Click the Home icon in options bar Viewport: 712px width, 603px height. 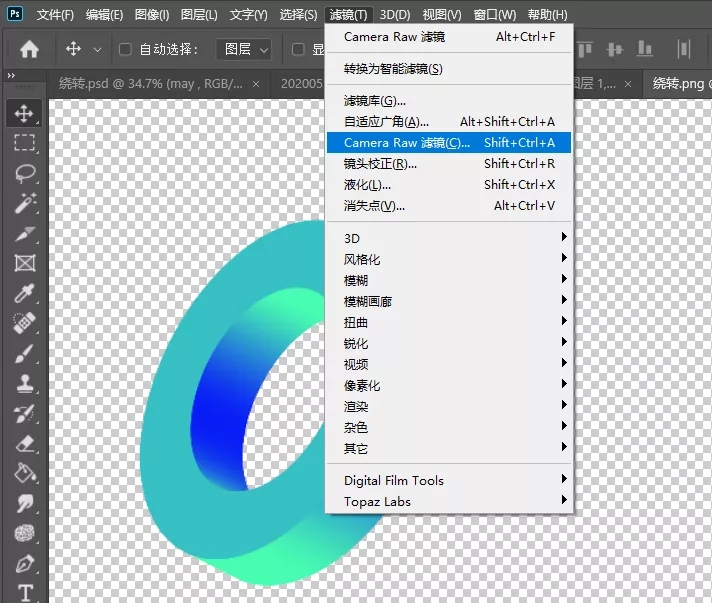[x=29, y=49]
